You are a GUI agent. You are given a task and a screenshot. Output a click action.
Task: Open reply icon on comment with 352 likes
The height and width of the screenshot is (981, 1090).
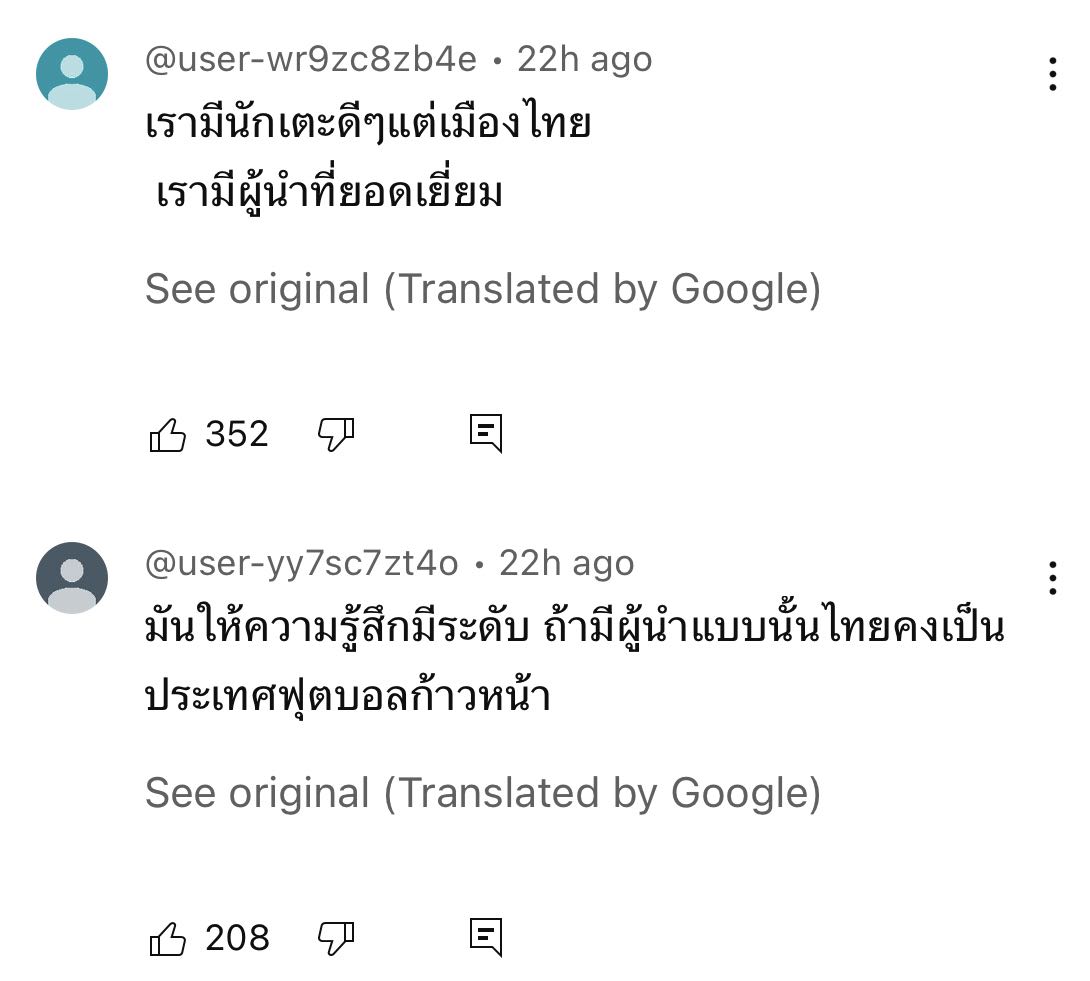(486, 434)
